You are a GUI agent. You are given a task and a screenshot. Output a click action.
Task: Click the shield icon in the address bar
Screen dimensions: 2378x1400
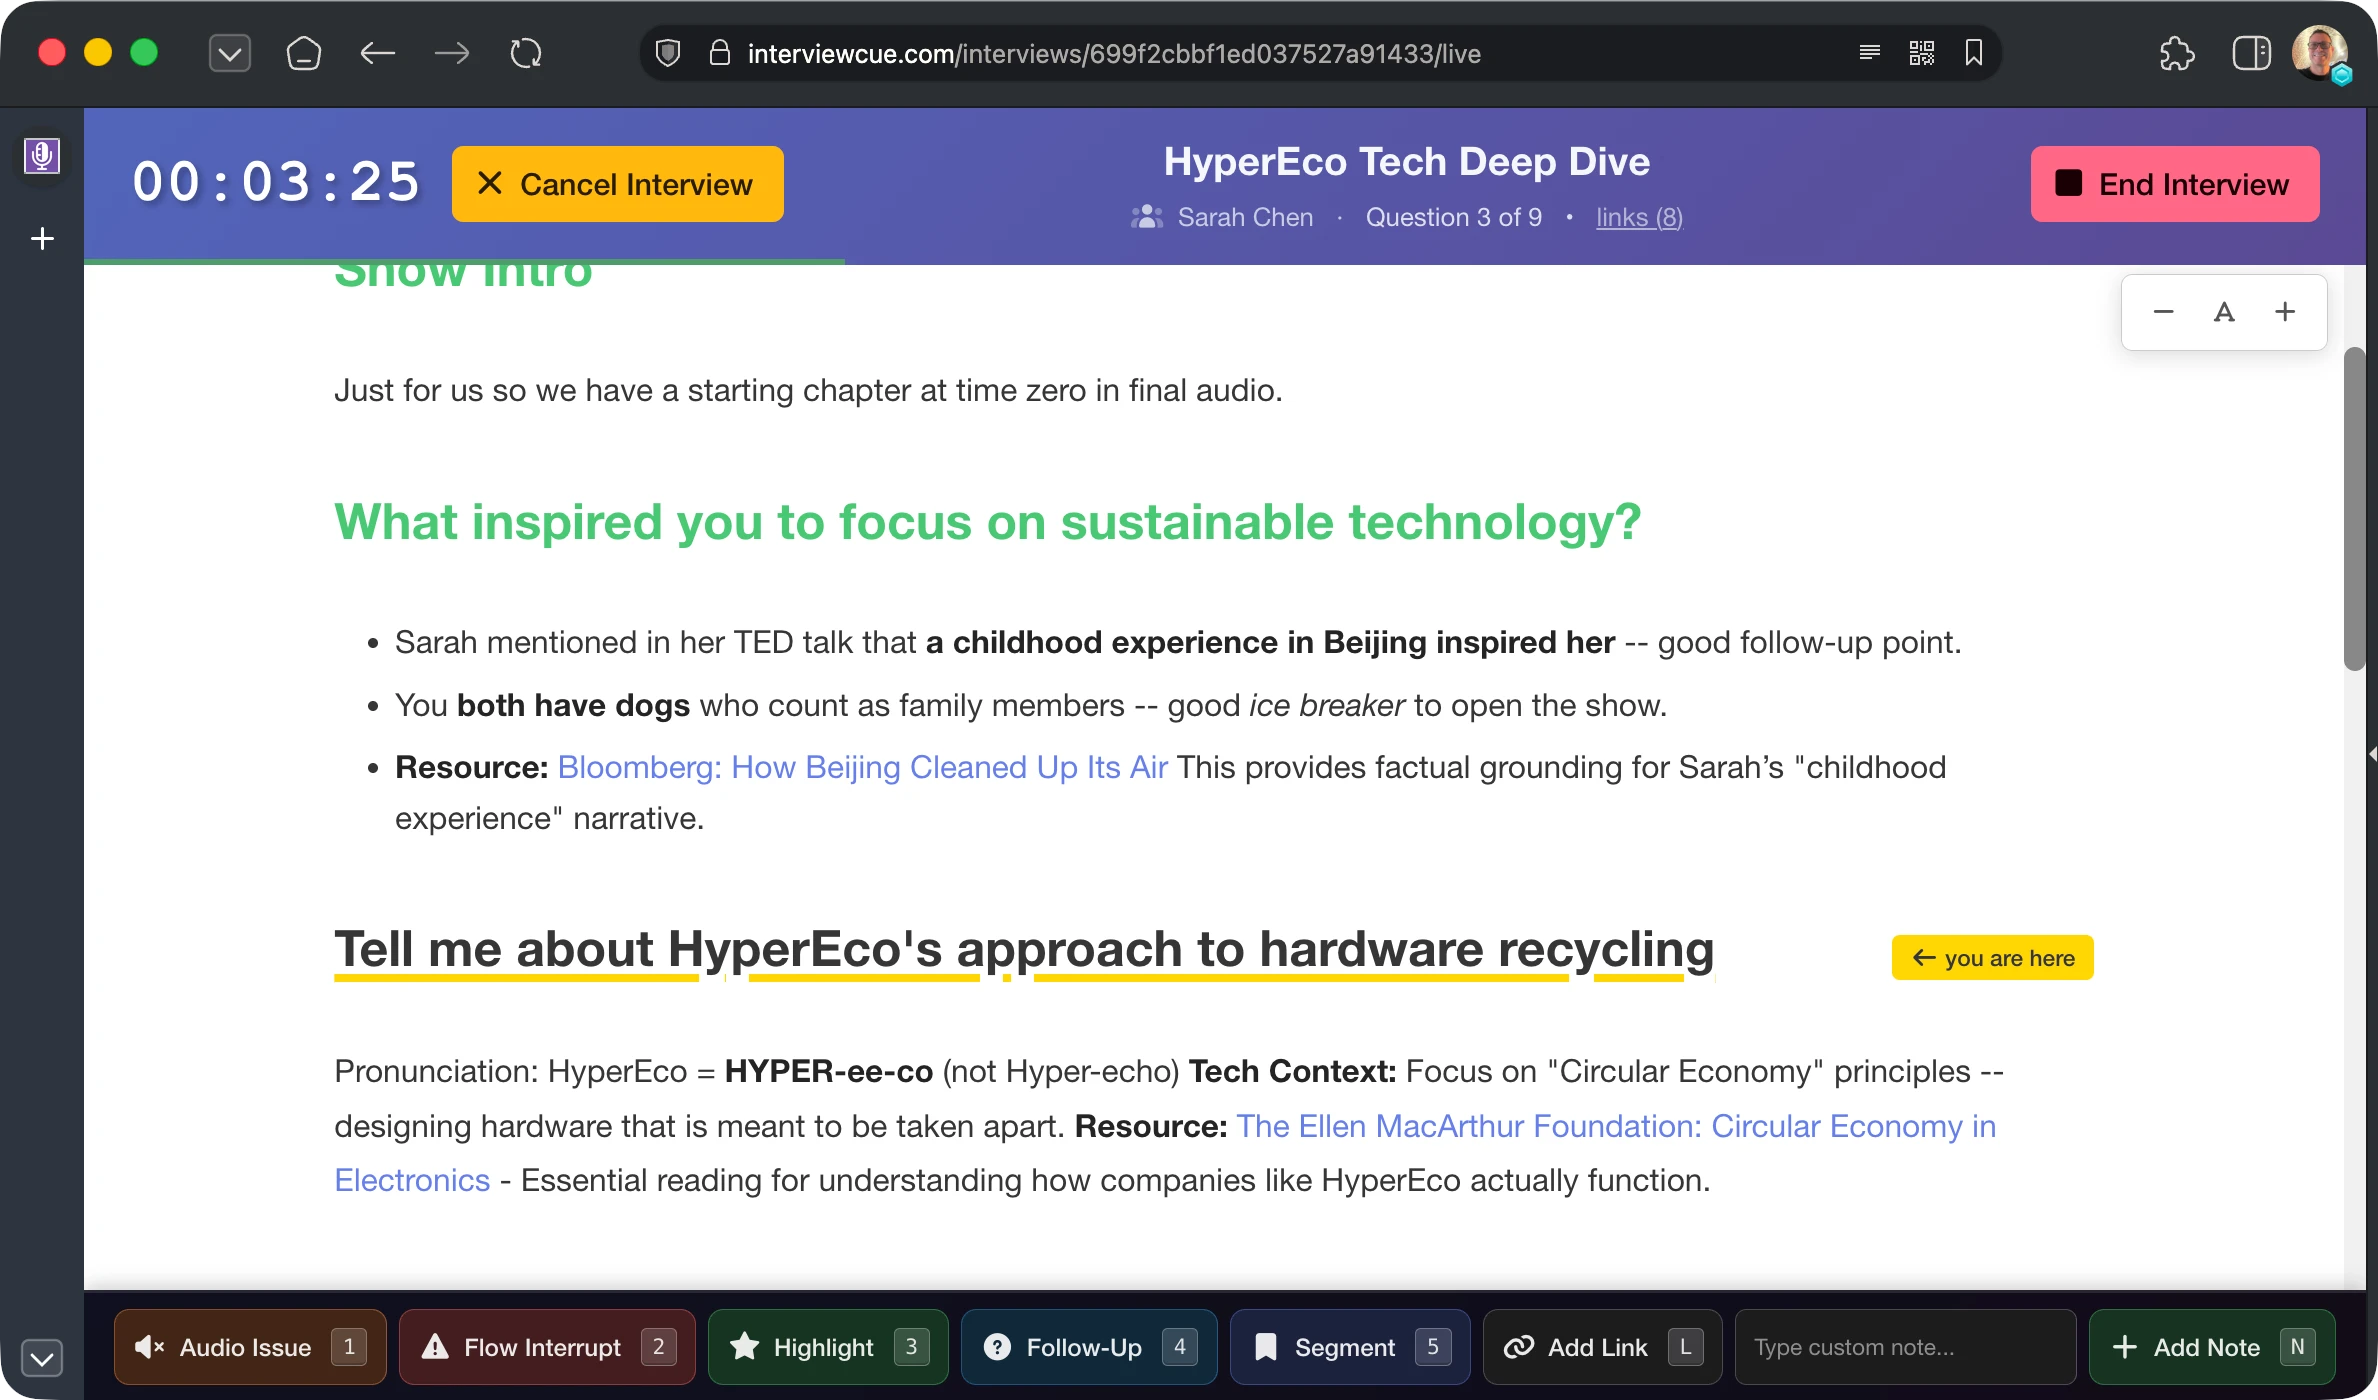(x=668, y=53)
